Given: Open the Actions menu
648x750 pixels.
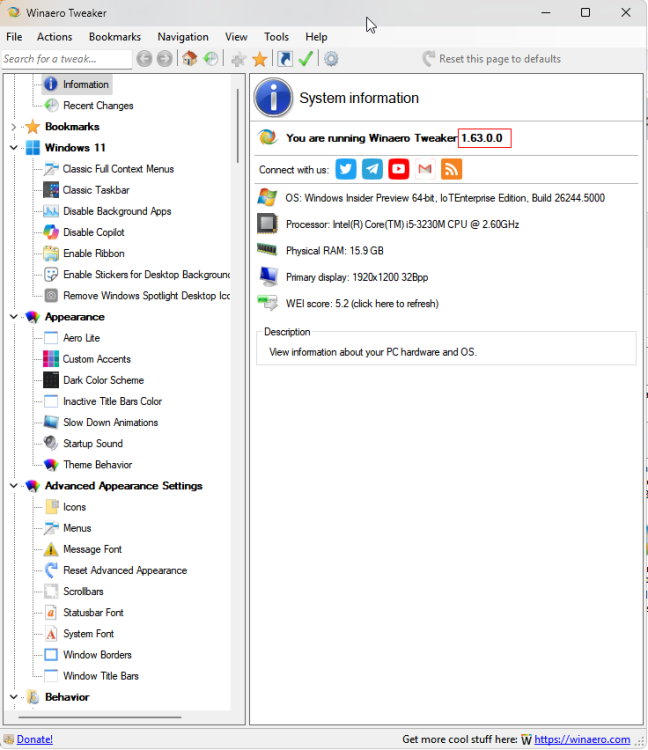Looking at the screenshot, I should coord(55,37).
